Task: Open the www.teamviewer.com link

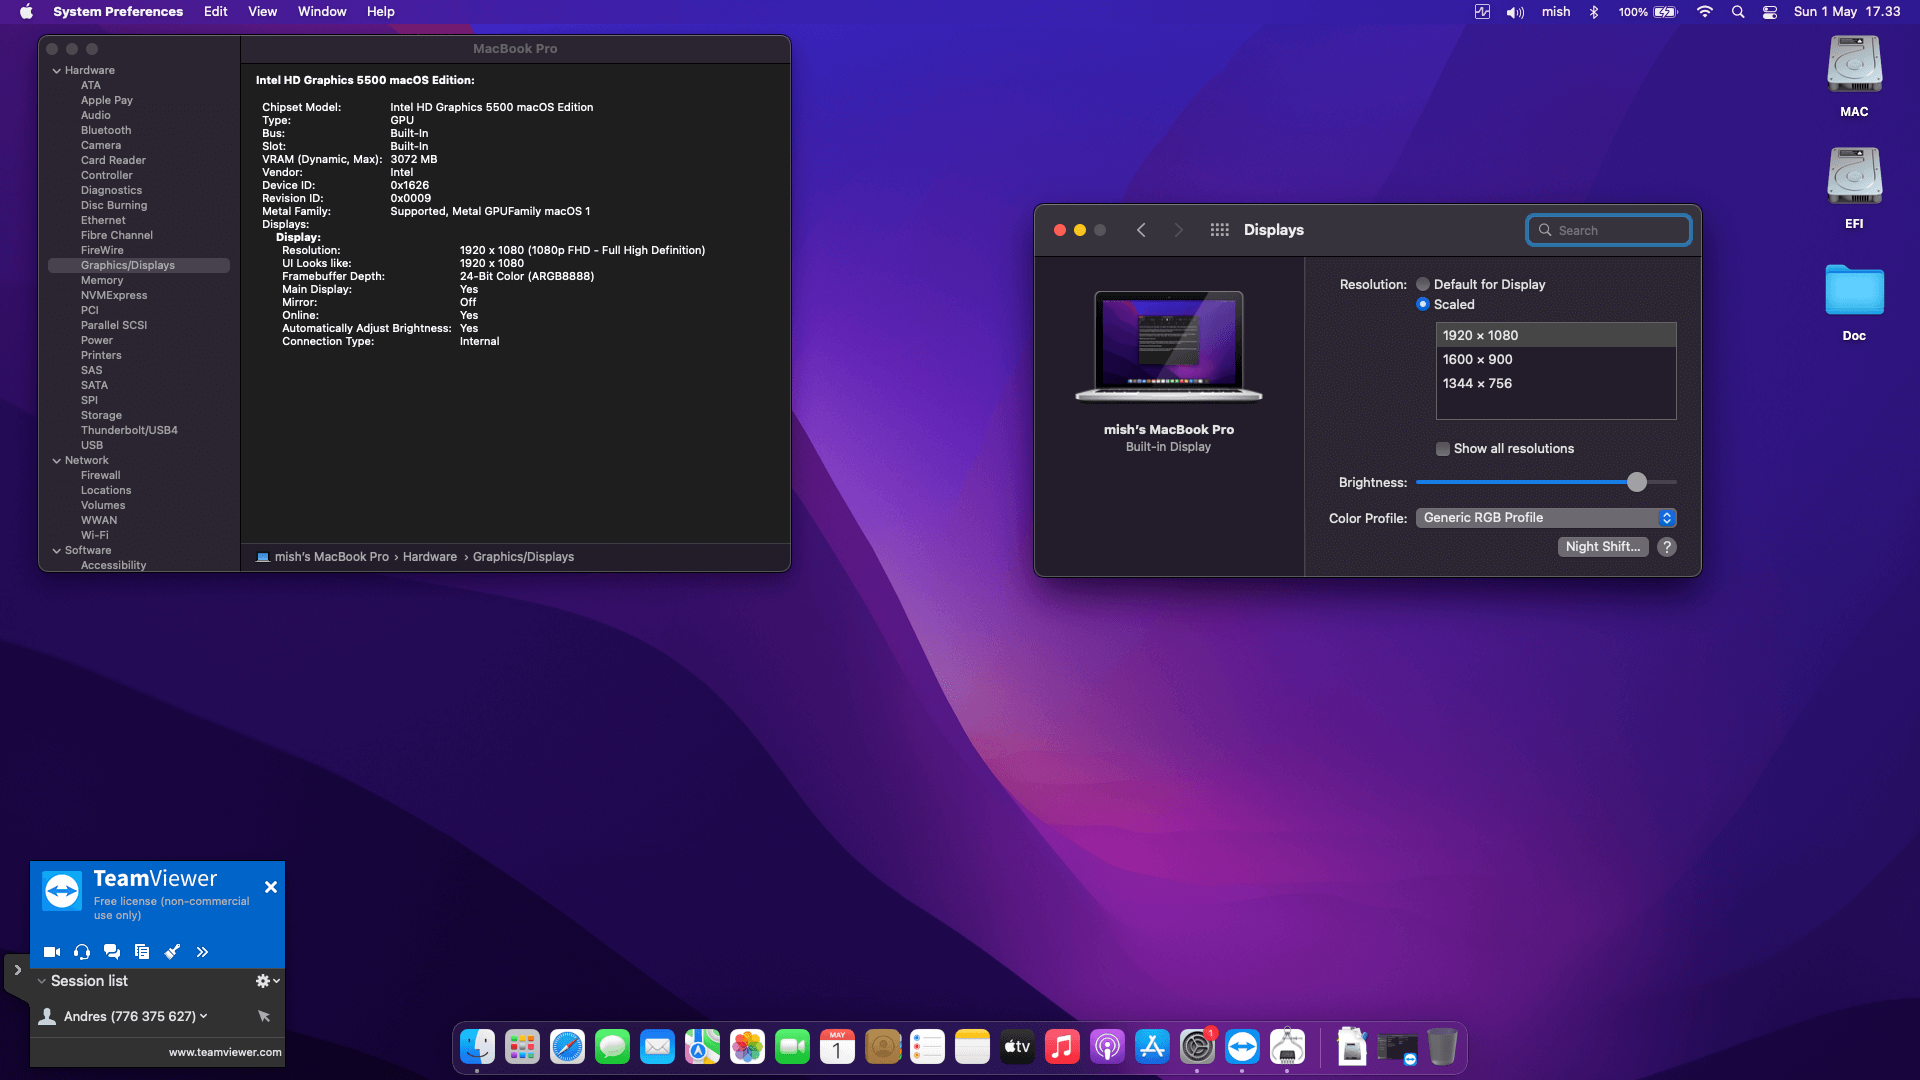Action: pyautogui.click(x=225, y=1052)
